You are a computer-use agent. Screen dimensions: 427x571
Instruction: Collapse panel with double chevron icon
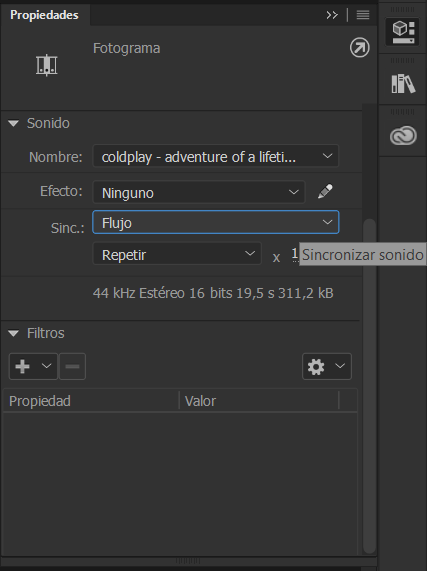click(332, 15)
